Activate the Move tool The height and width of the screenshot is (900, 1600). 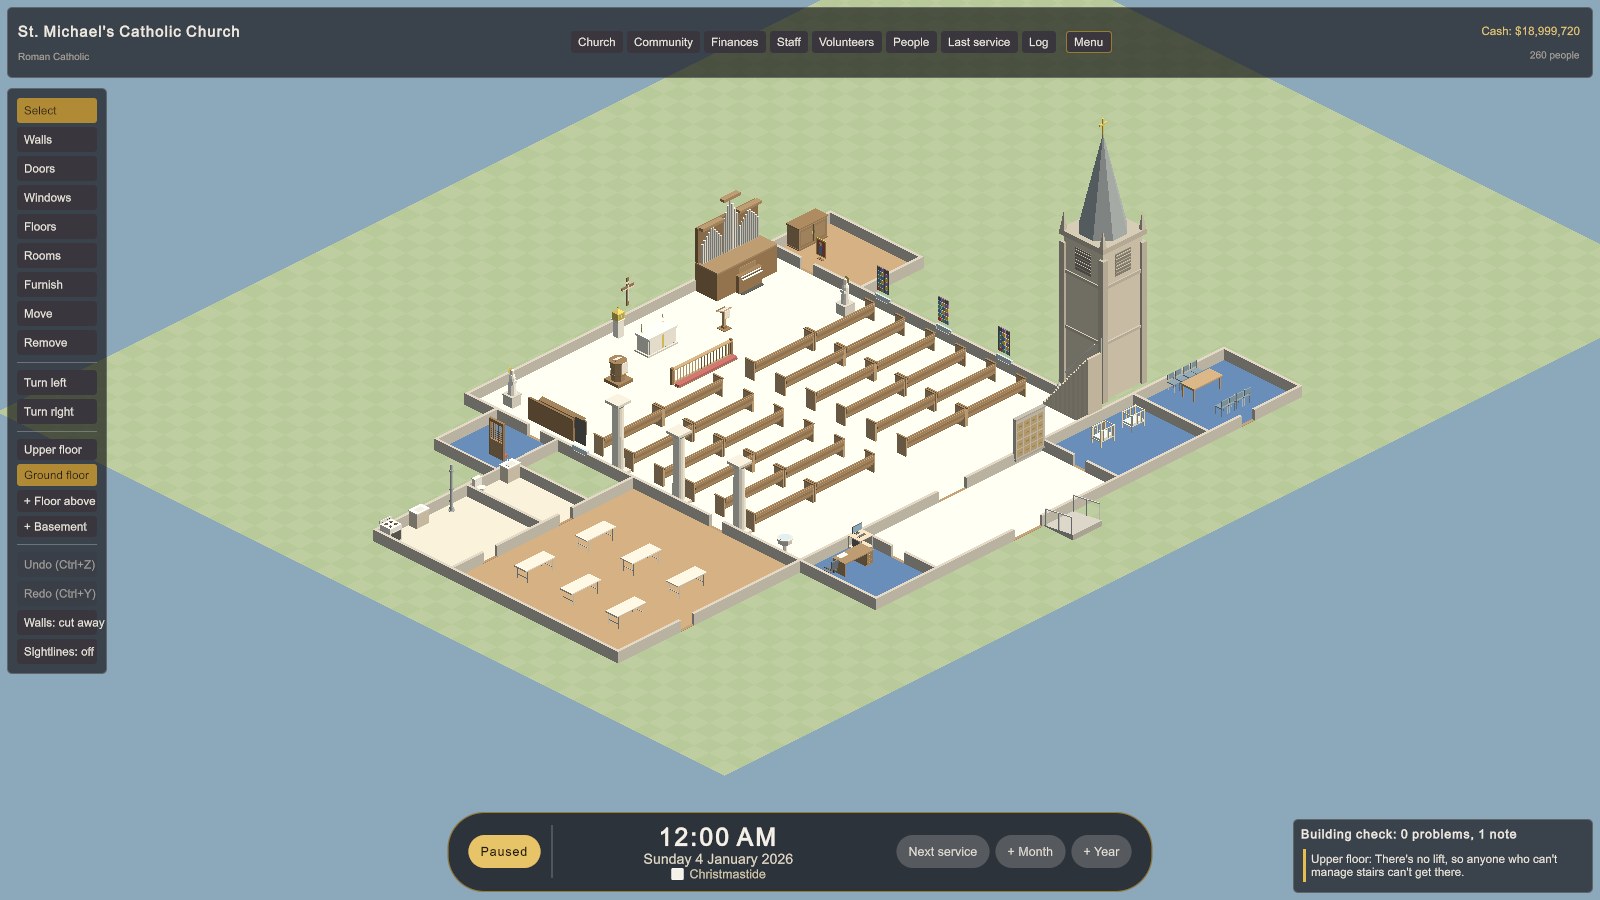(57, 314)
